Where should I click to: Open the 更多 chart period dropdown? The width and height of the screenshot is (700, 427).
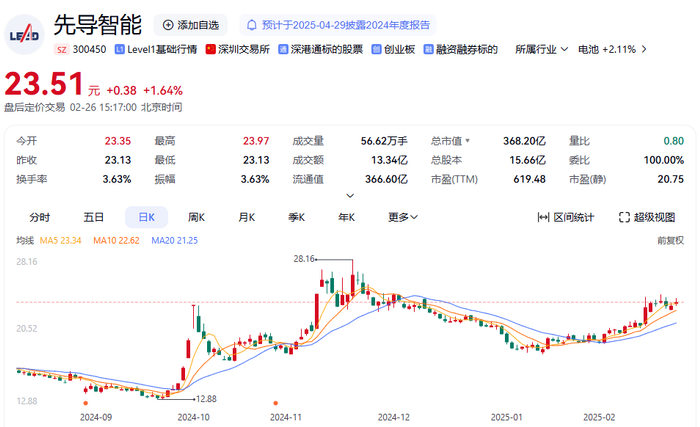(403, 218)
